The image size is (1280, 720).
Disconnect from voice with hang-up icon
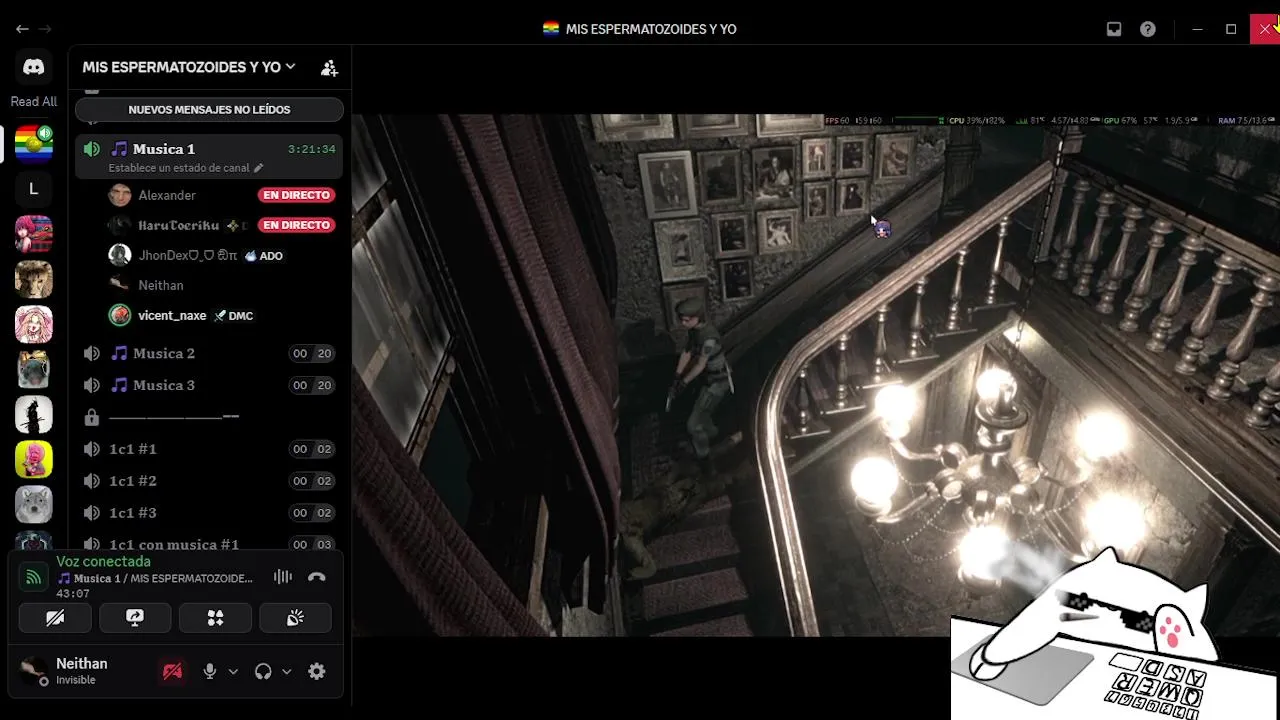pyautogui.click(x=317, y=577)
